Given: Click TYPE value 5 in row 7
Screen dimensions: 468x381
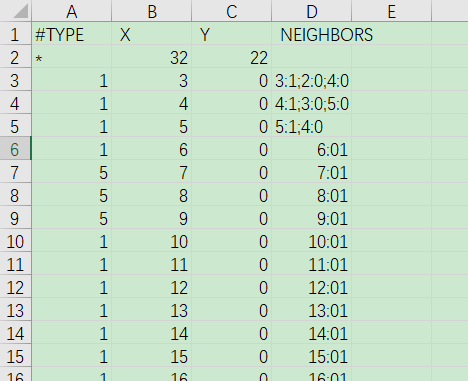Looking at the screenshot, I should click(71, 172).
